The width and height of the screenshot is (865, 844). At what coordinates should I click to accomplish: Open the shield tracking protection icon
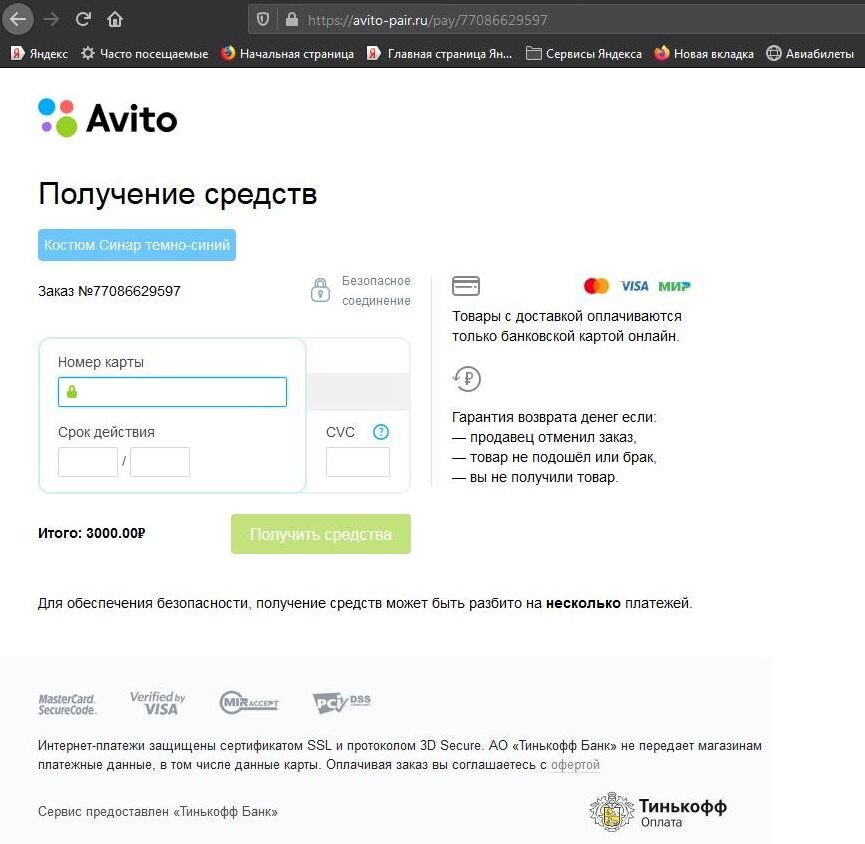(x=263, y=20)
